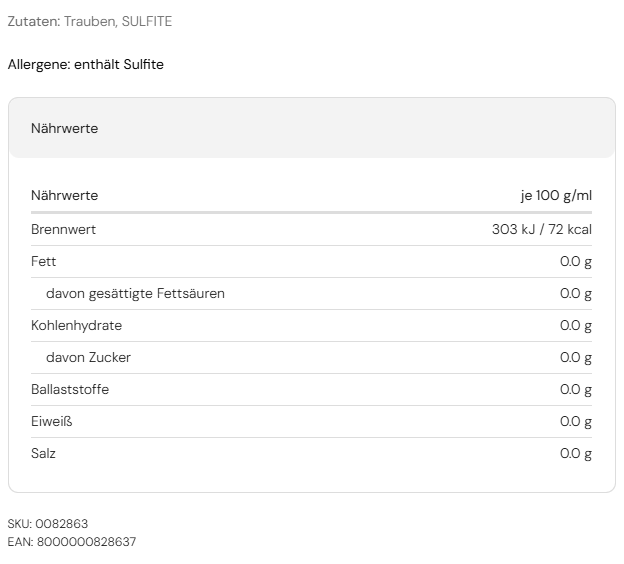Click 'davon gesättigte Fettsäuren' row label
The width and height of the screenshot is (624, 564).
point(135,293)
